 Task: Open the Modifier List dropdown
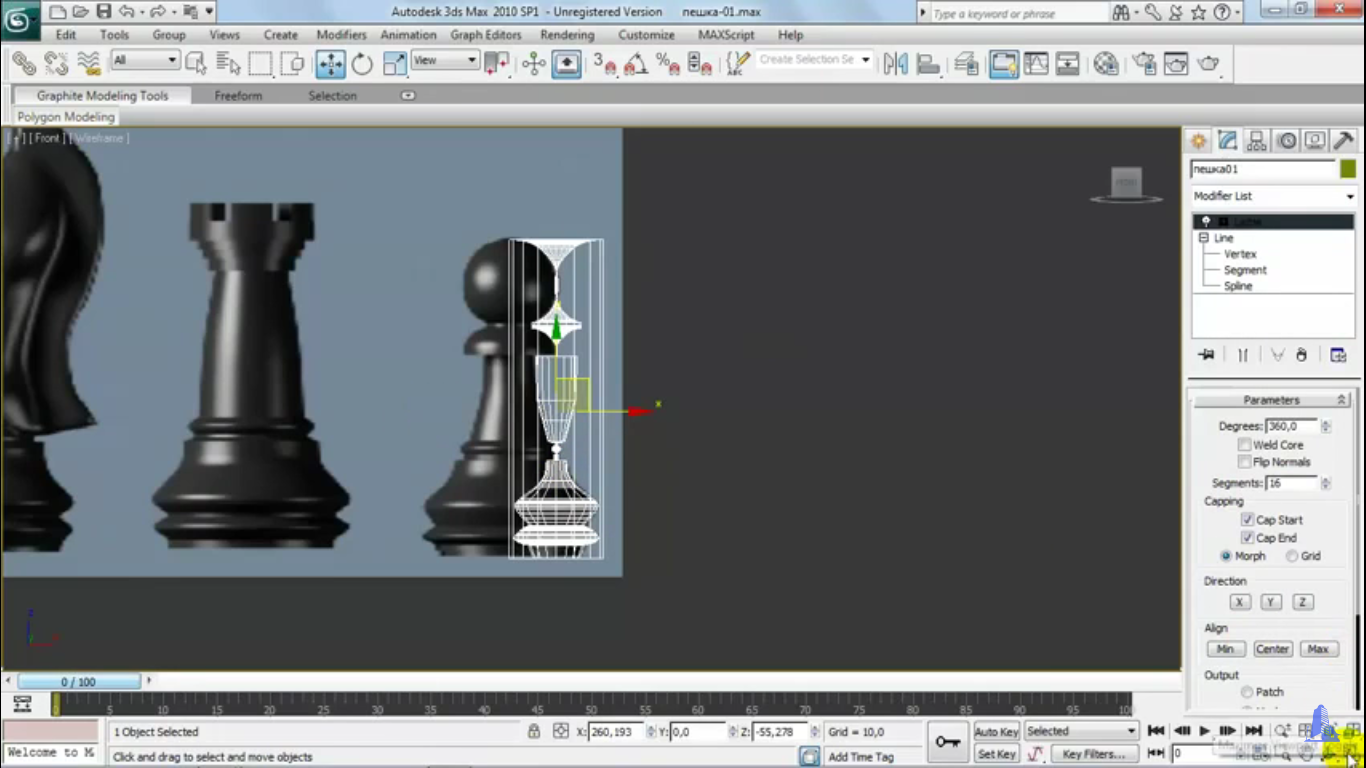pyautogui.click(x=1273, y=196)
